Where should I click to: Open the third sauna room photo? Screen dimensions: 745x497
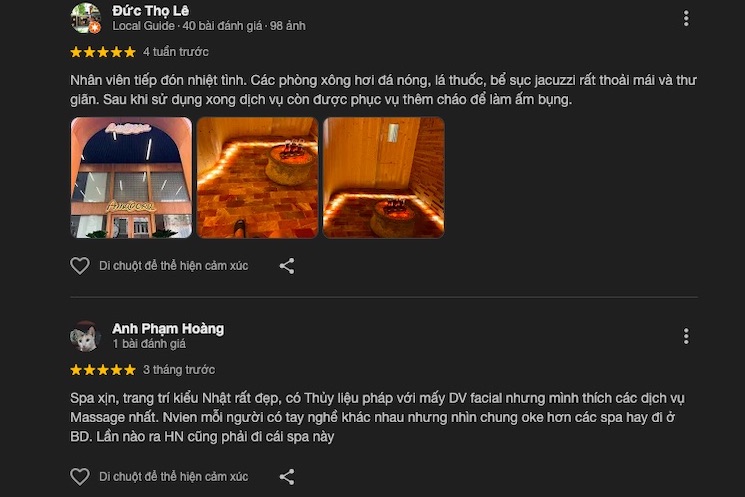coord(383,177)
